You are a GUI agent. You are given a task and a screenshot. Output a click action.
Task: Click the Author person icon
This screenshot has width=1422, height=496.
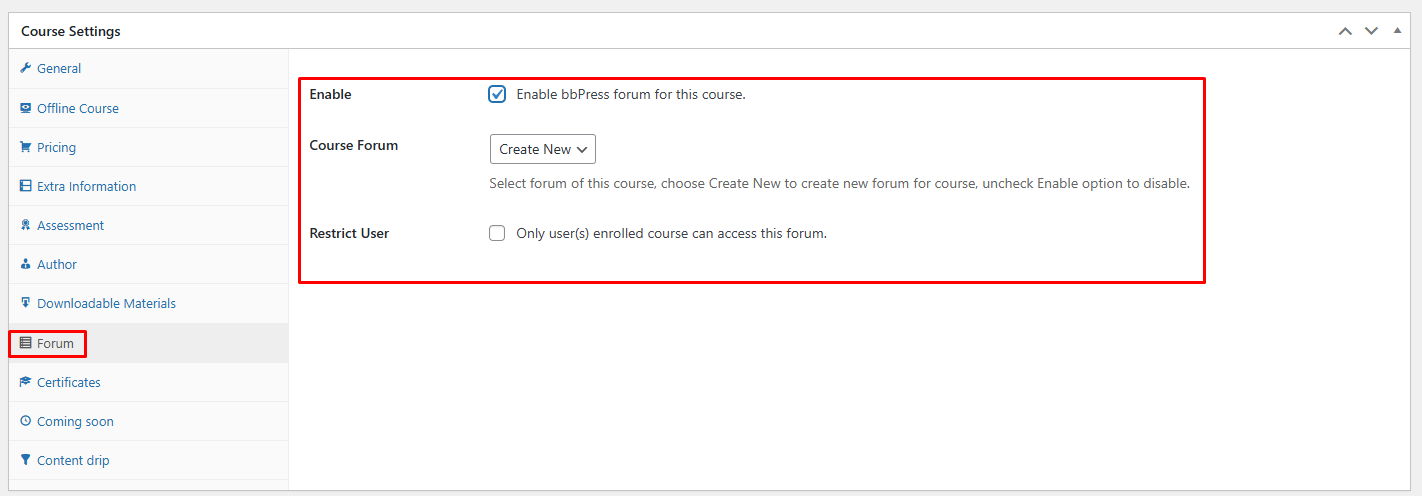(26, 264)
